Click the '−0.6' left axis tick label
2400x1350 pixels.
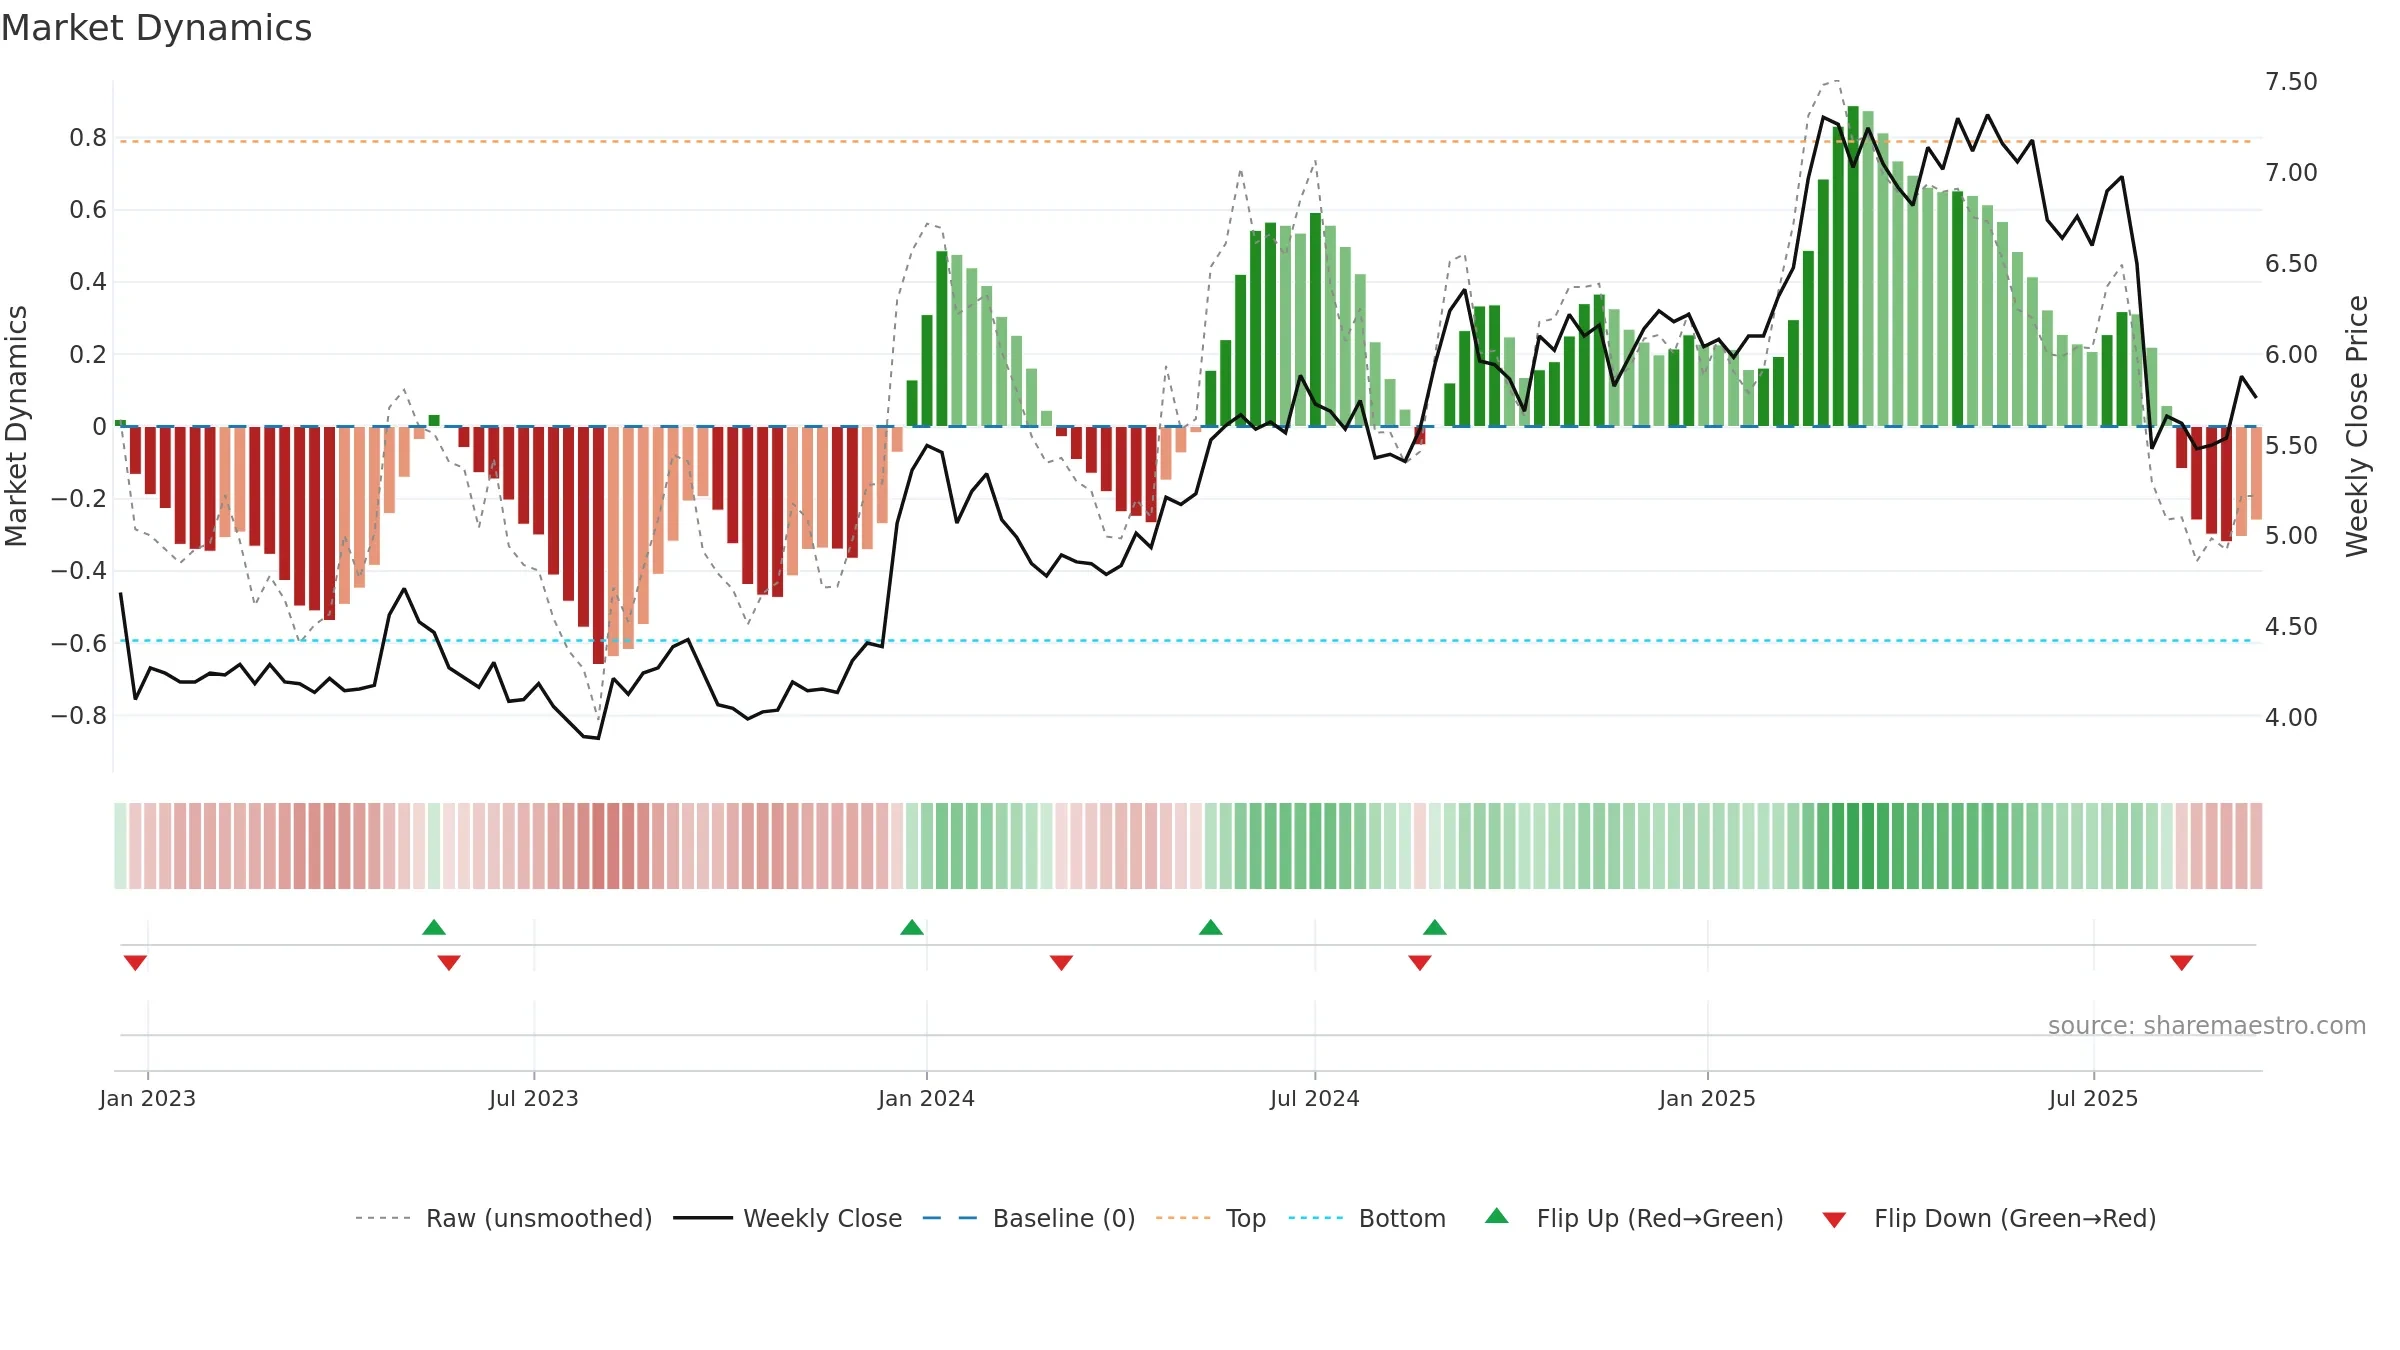coord(79,643)
